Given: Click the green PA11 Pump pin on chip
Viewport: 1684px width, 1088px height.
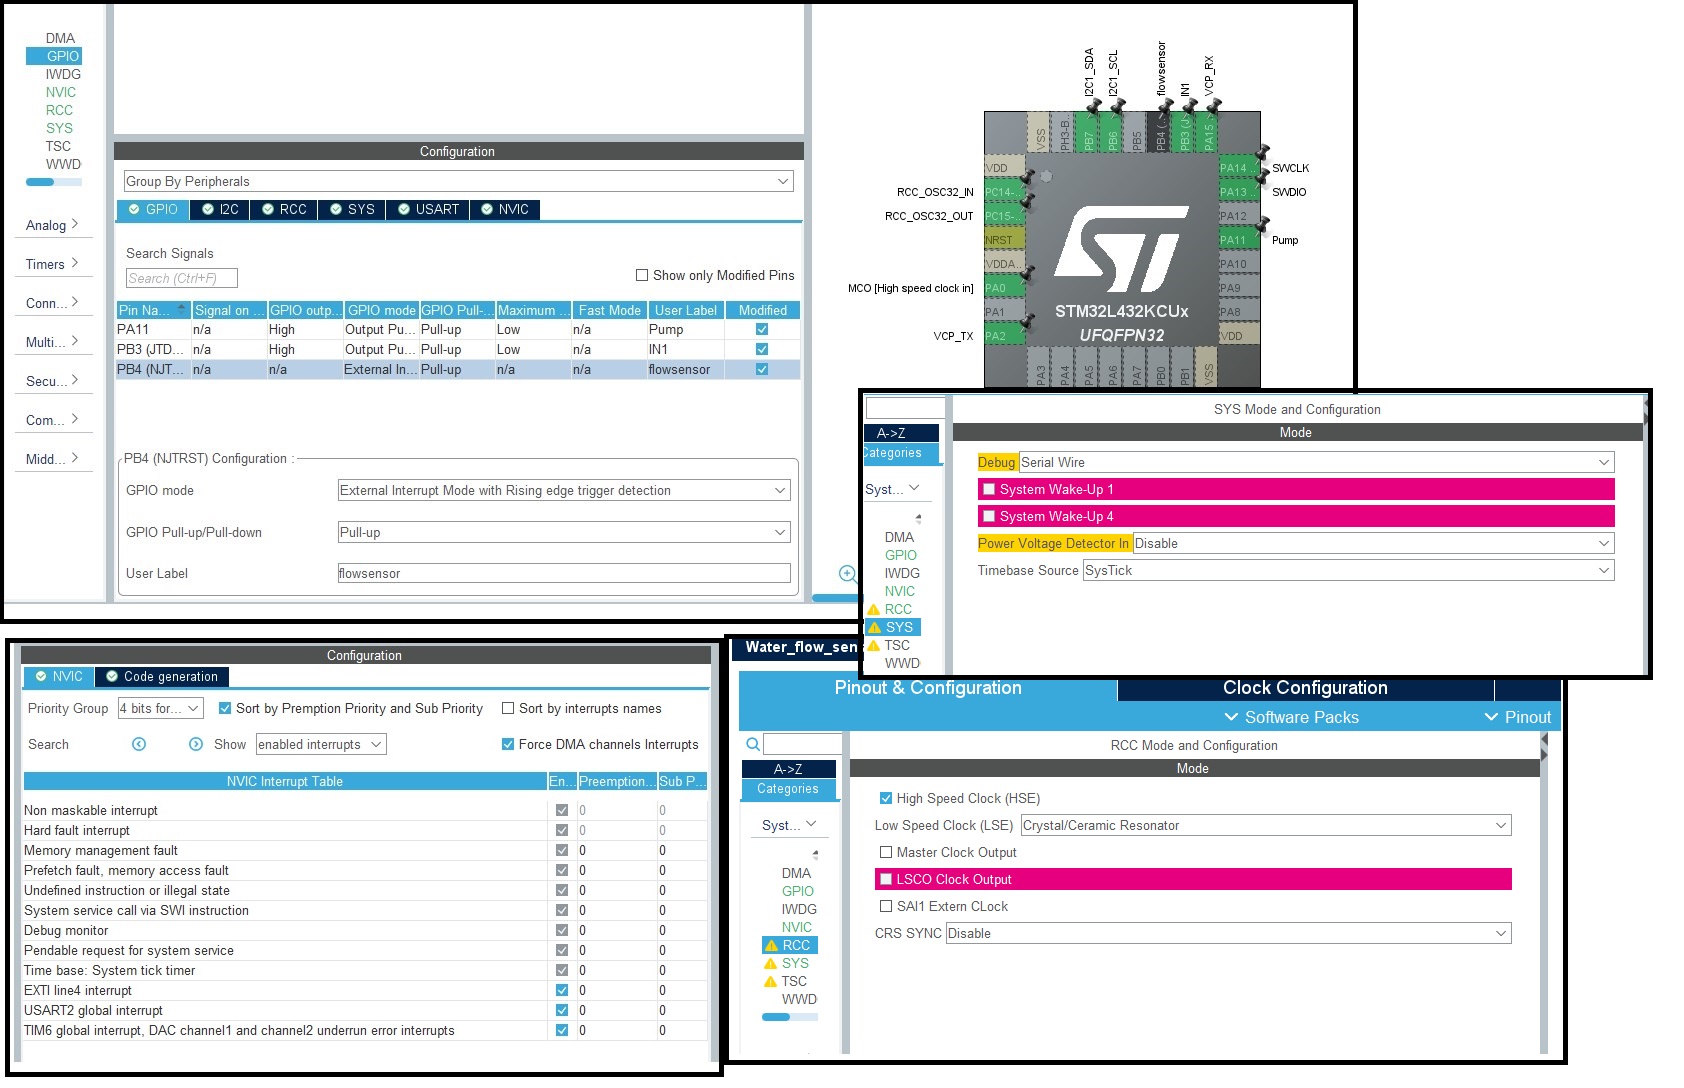Looking at the screenshot, I should 1239,239.
